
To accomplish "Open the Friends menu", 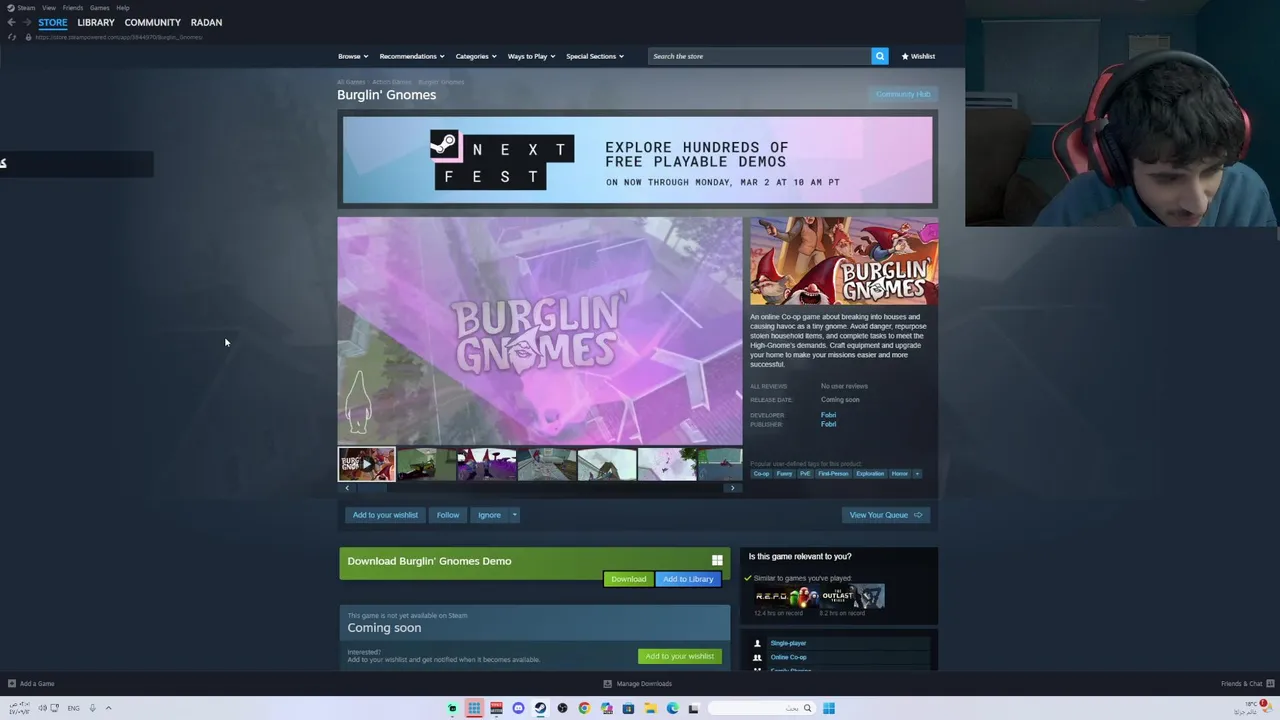I will (x=73, y=7).
